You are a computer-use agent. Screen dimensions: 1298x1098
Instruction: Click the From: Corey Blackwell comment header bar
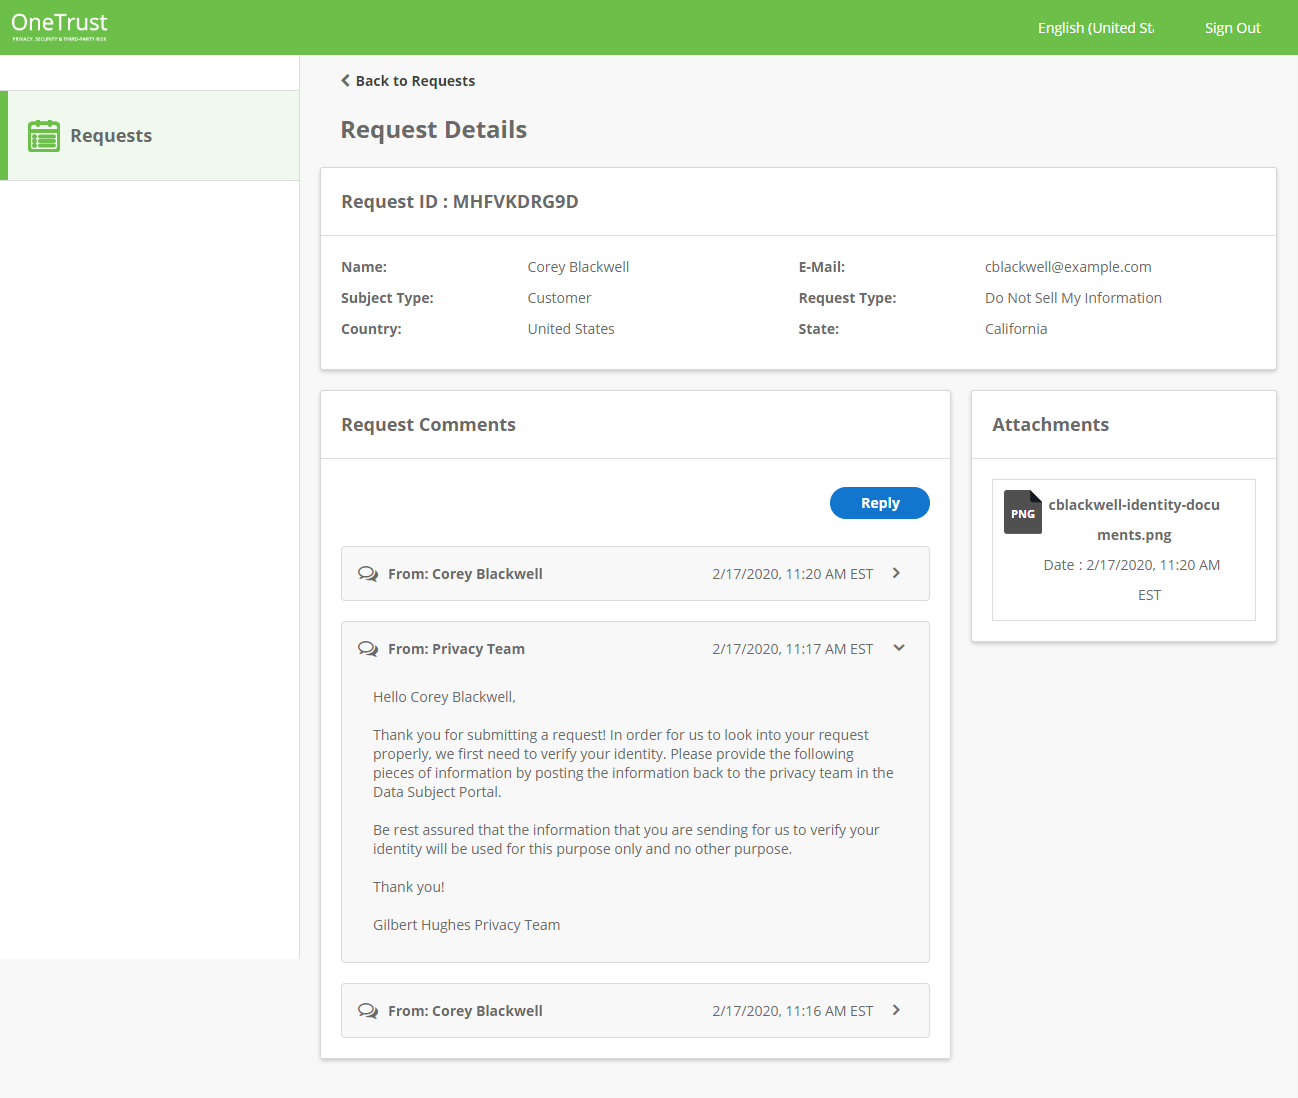click(600, 573)
